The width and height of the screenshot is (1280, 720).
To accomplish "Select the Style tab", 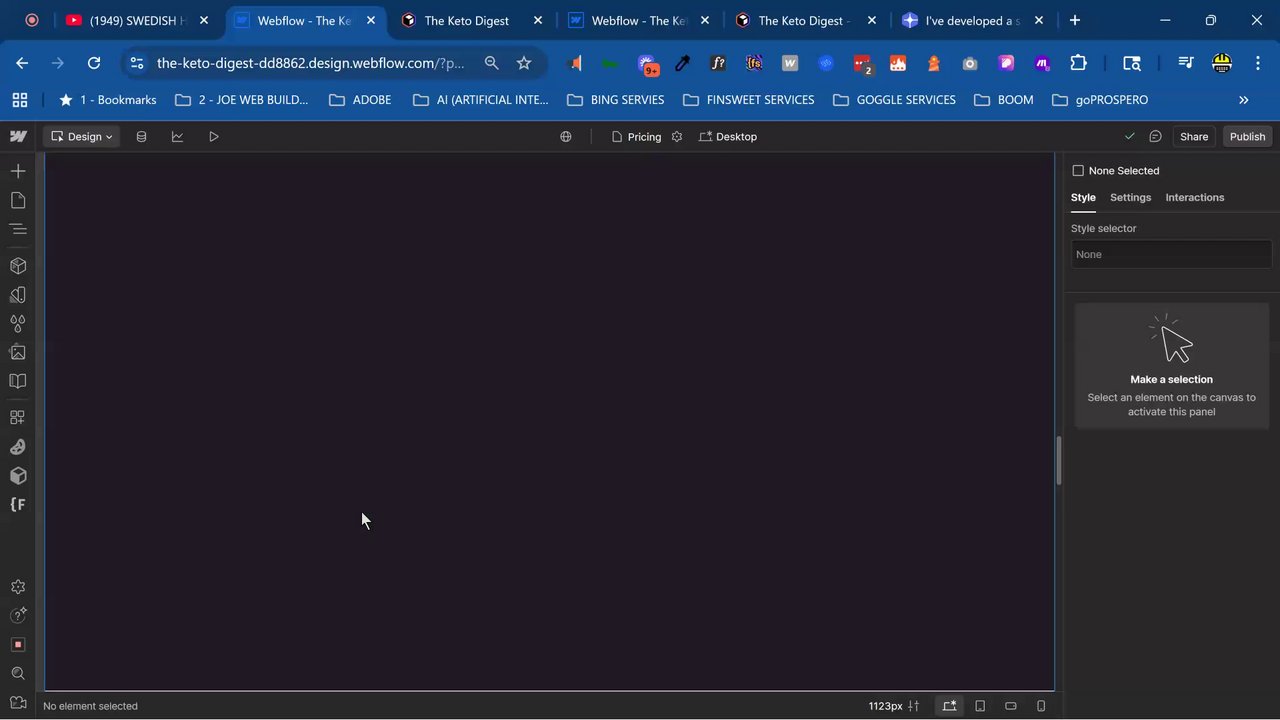I will tap(1083, 197).
